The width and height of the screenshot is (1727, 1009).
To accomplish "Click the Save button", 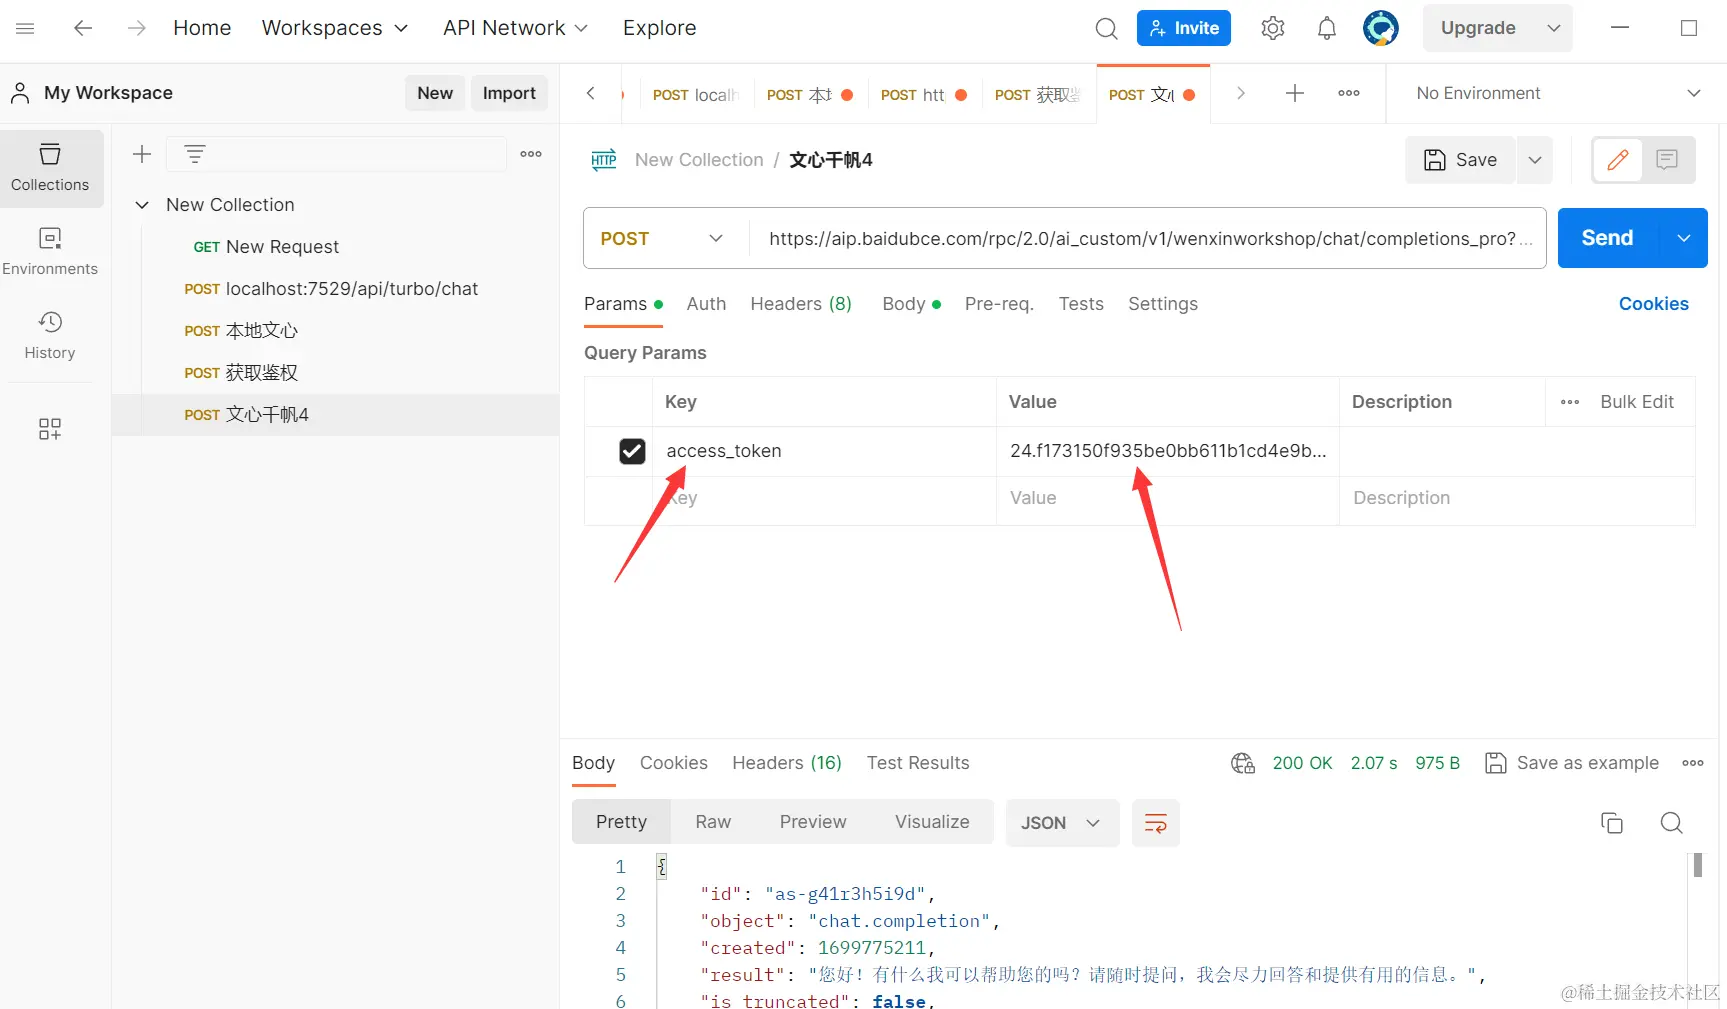I will pos(1461,160).
